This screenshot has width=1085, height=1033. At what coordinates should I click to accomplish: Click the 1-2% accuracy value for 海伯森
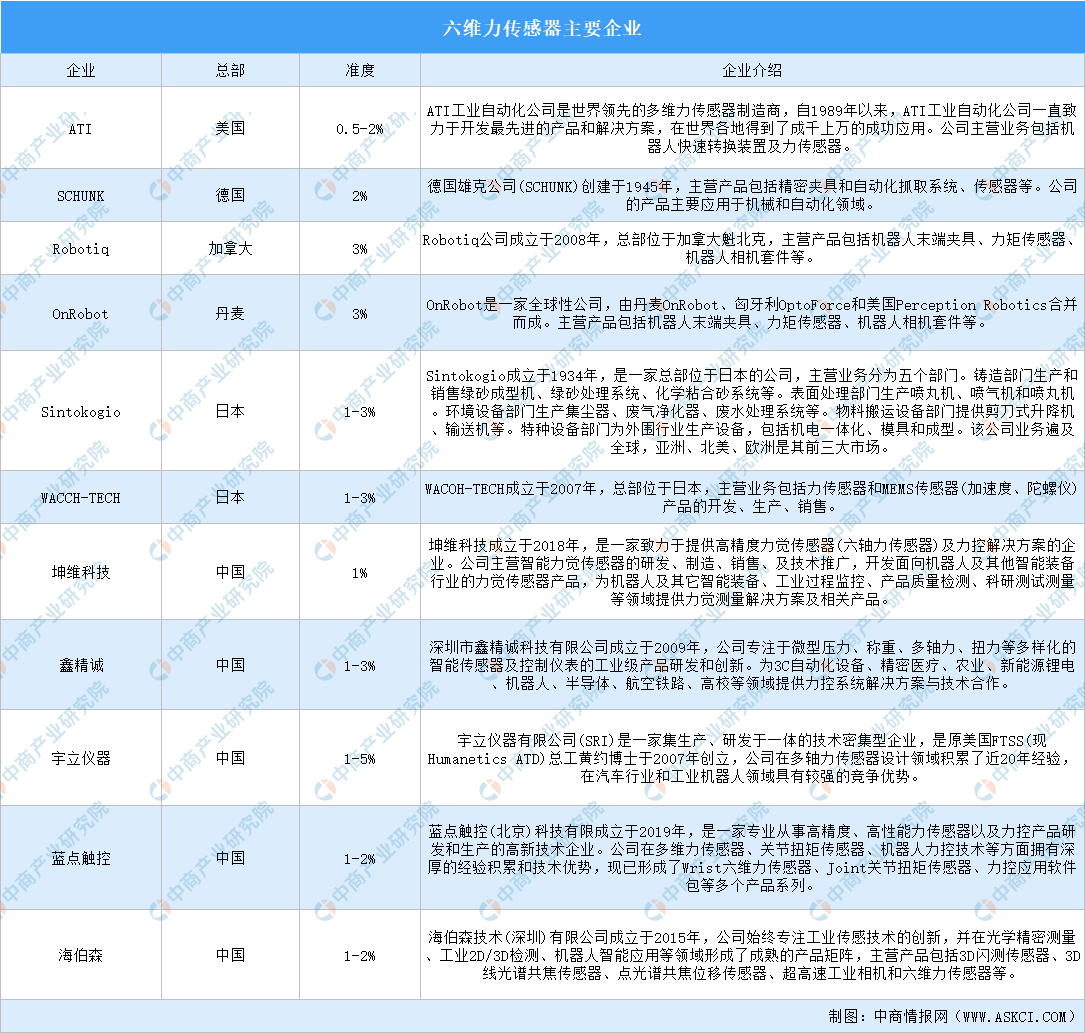tap(359, 956)
